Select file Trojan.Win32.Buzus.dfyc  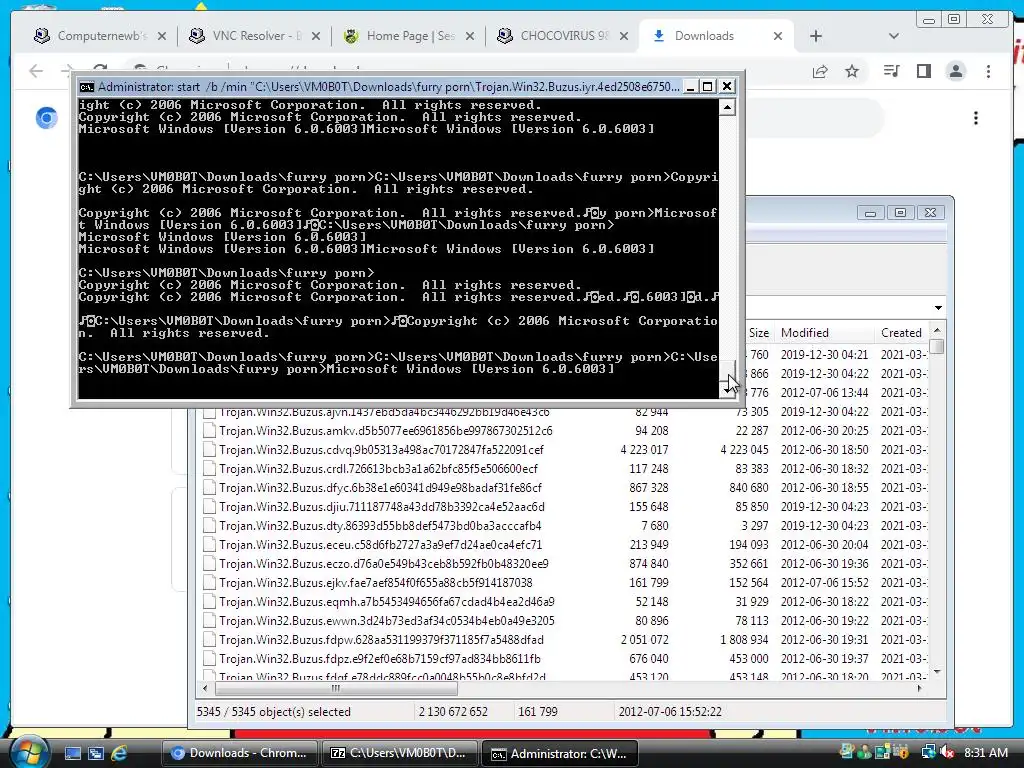point(380,488)
